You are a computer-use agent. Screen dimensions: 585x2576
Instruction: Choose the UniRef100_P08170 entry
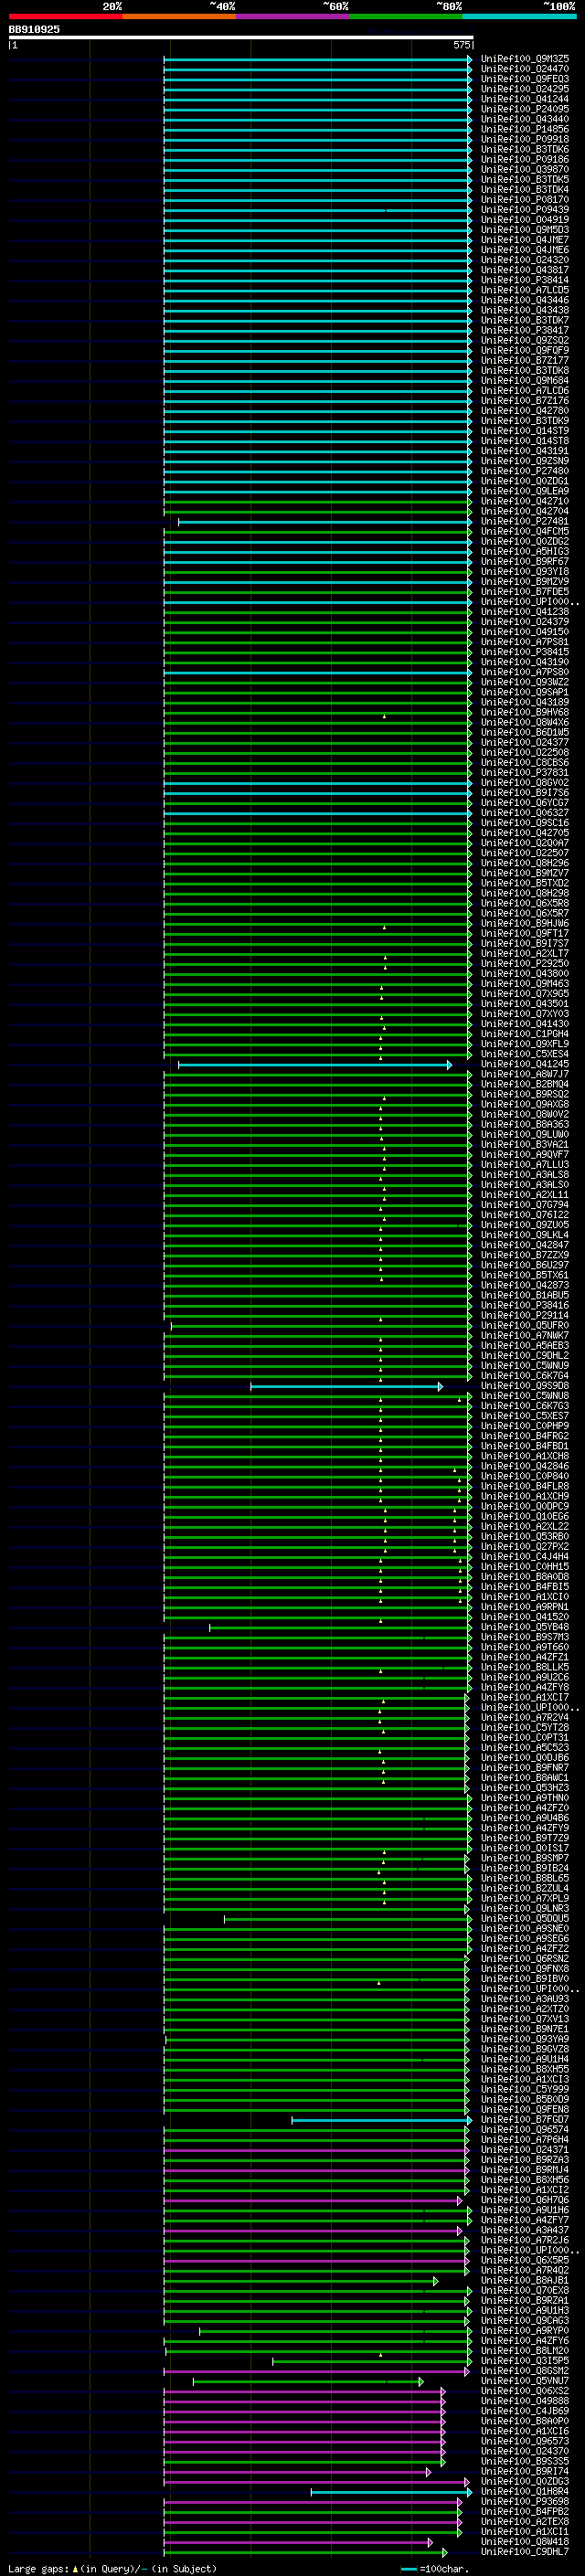click(525, 200)
